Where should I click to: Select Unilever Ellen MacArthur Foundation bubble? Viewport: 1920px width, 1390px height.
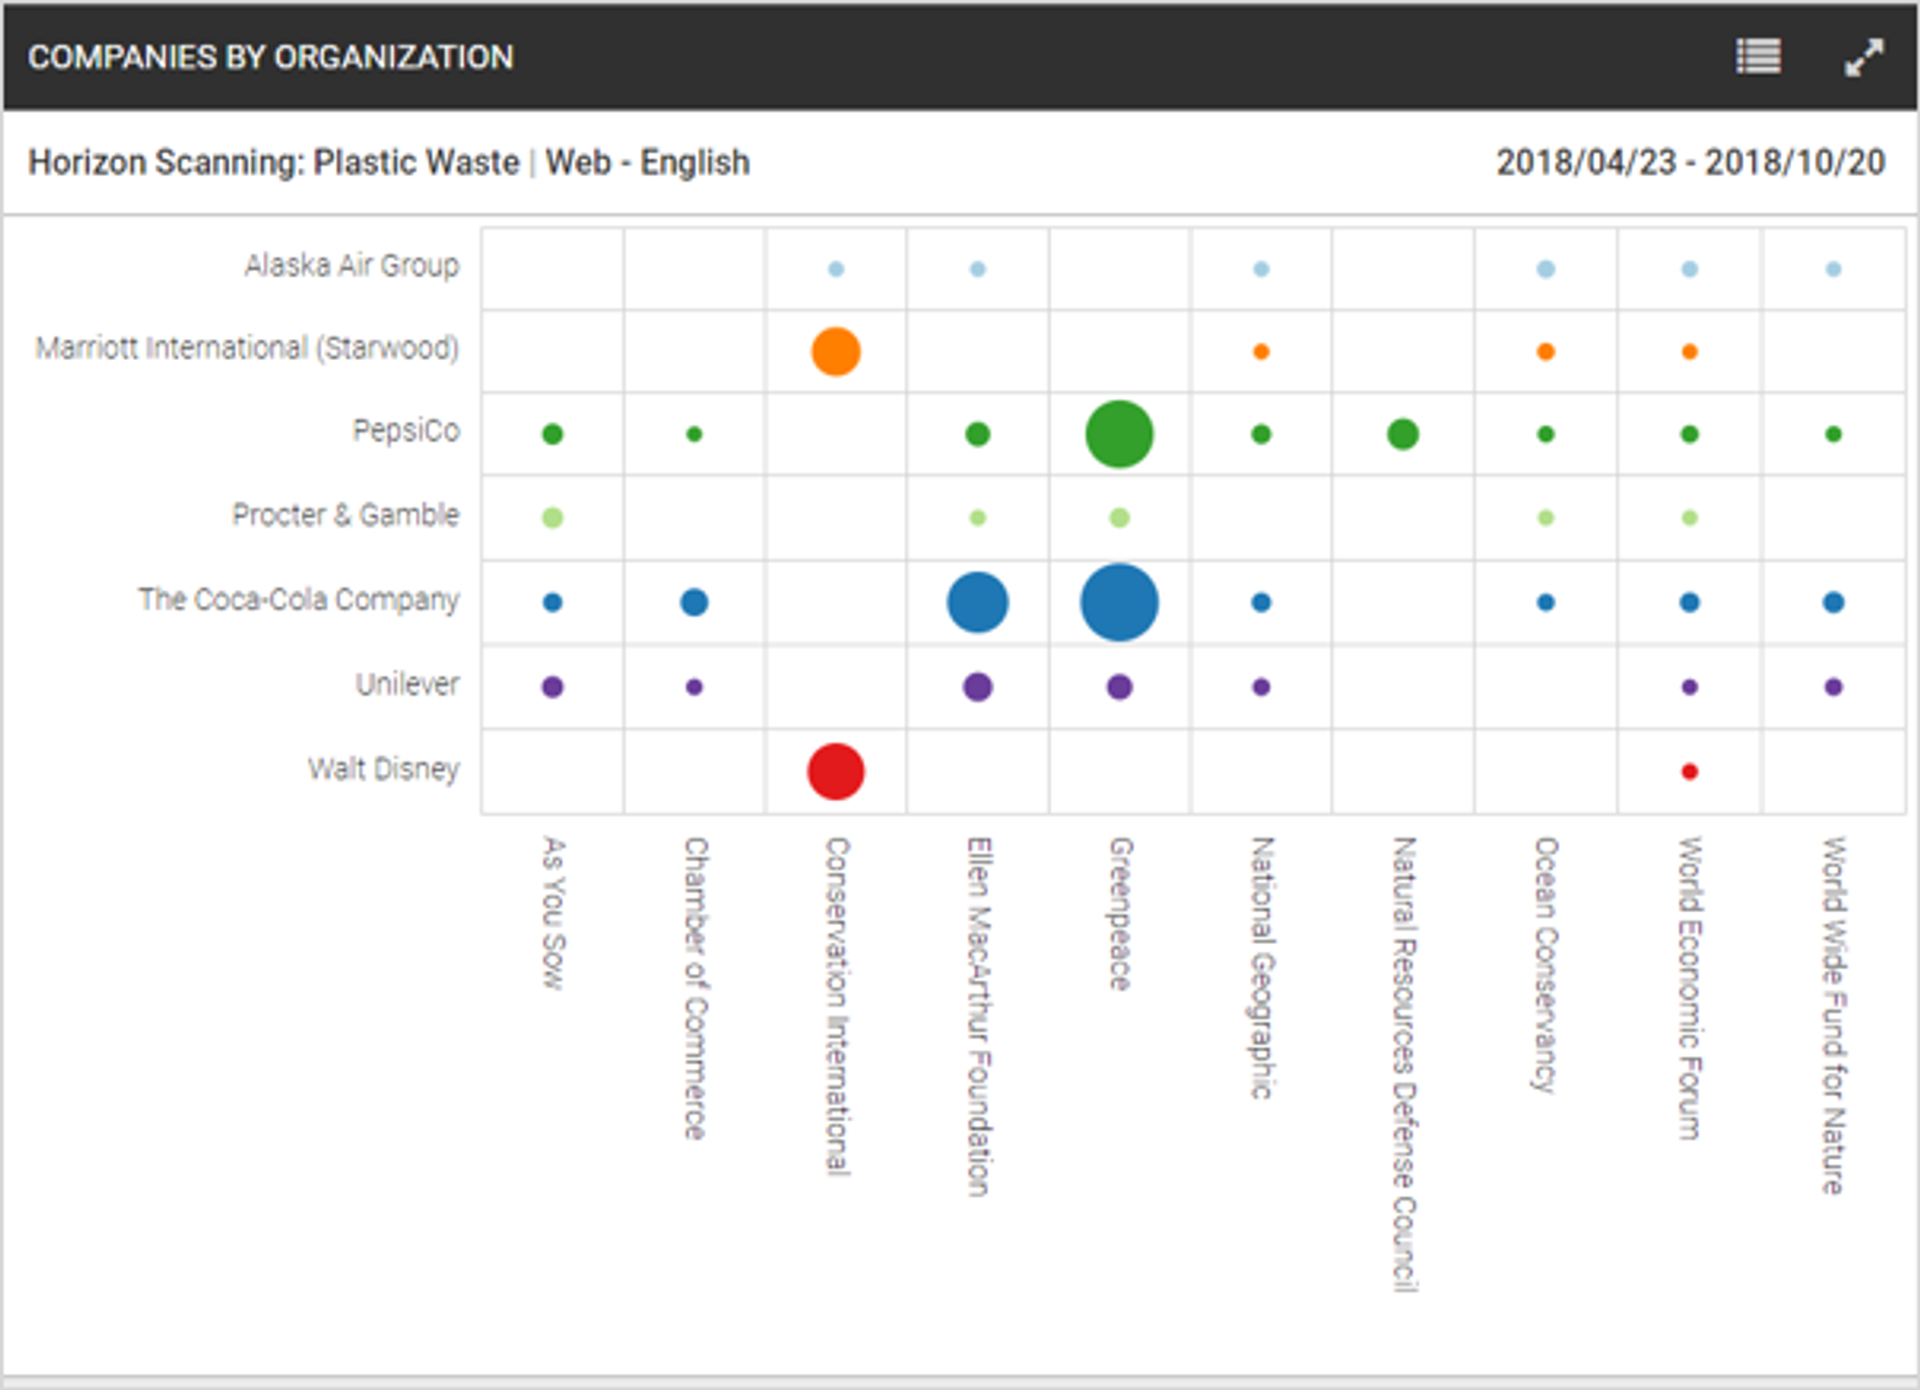pyautogui.click(x=977, y=687)
